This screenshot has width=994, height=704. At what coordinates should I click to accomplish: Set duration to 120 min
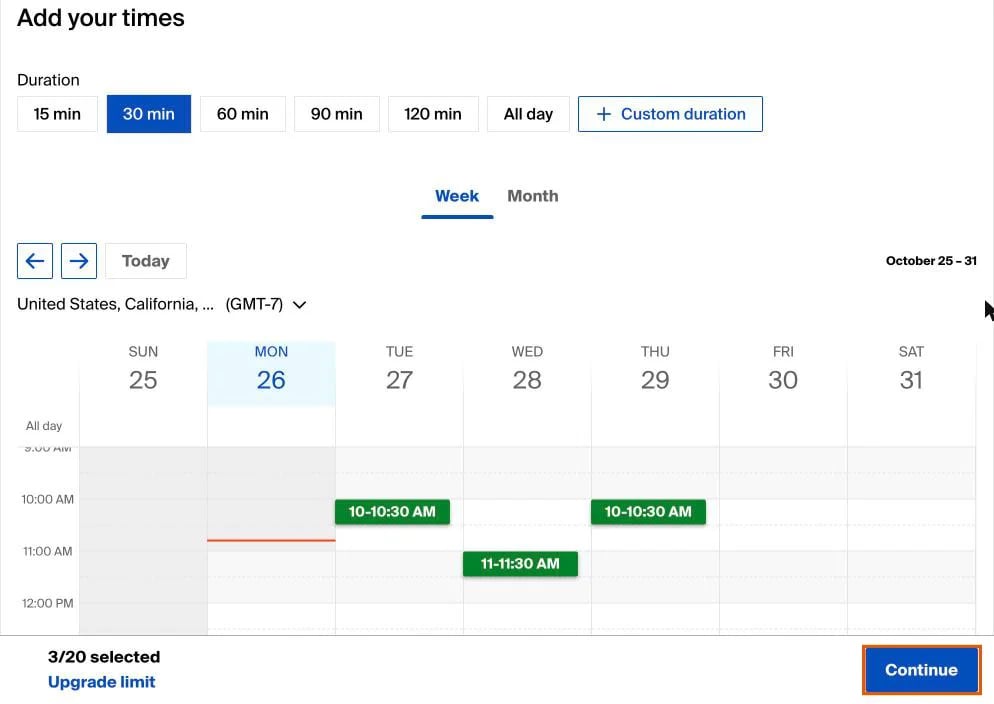tap(433, 114)
